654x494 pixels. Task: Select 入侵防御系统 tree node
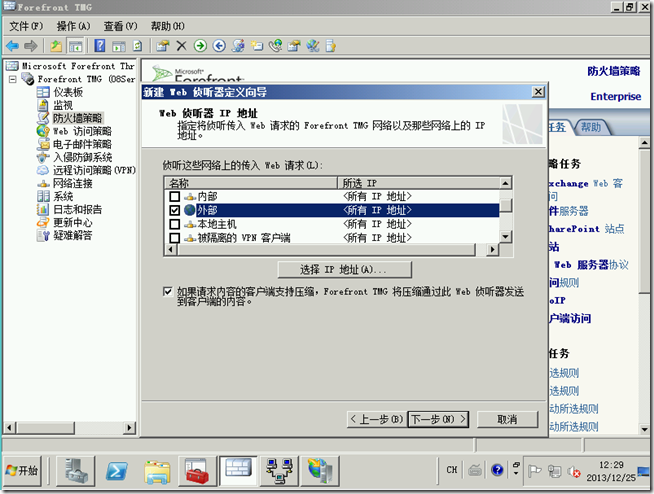click(75, 157)
